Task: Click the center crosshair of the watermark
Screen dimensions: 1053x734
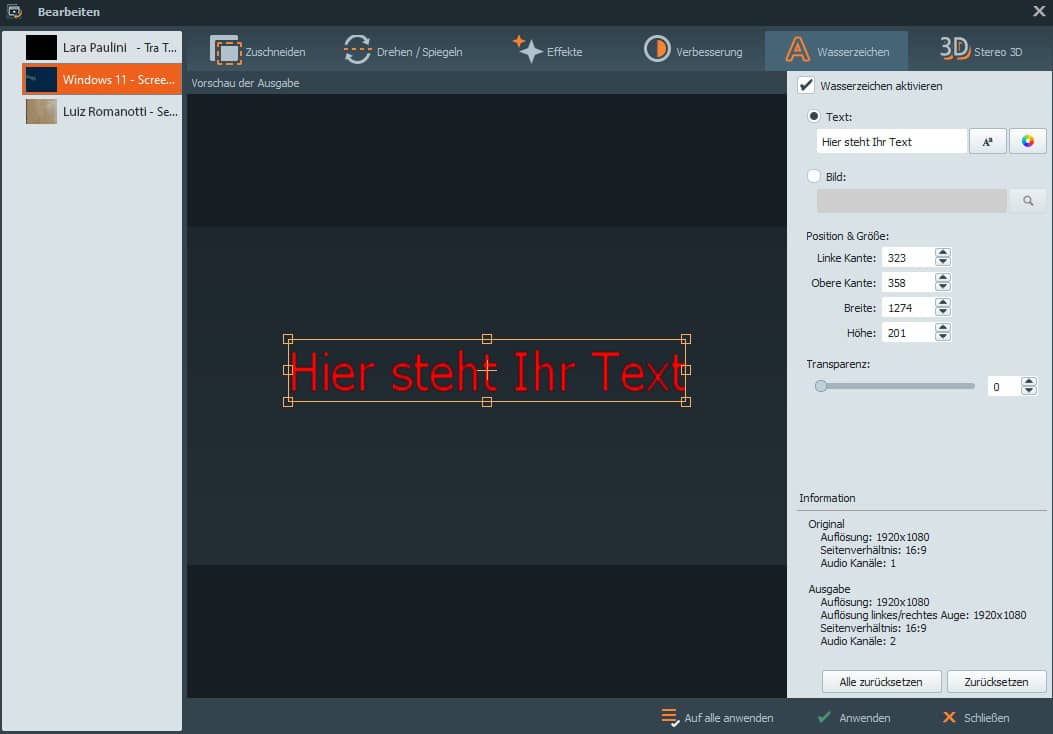Action: pos(487,369)
